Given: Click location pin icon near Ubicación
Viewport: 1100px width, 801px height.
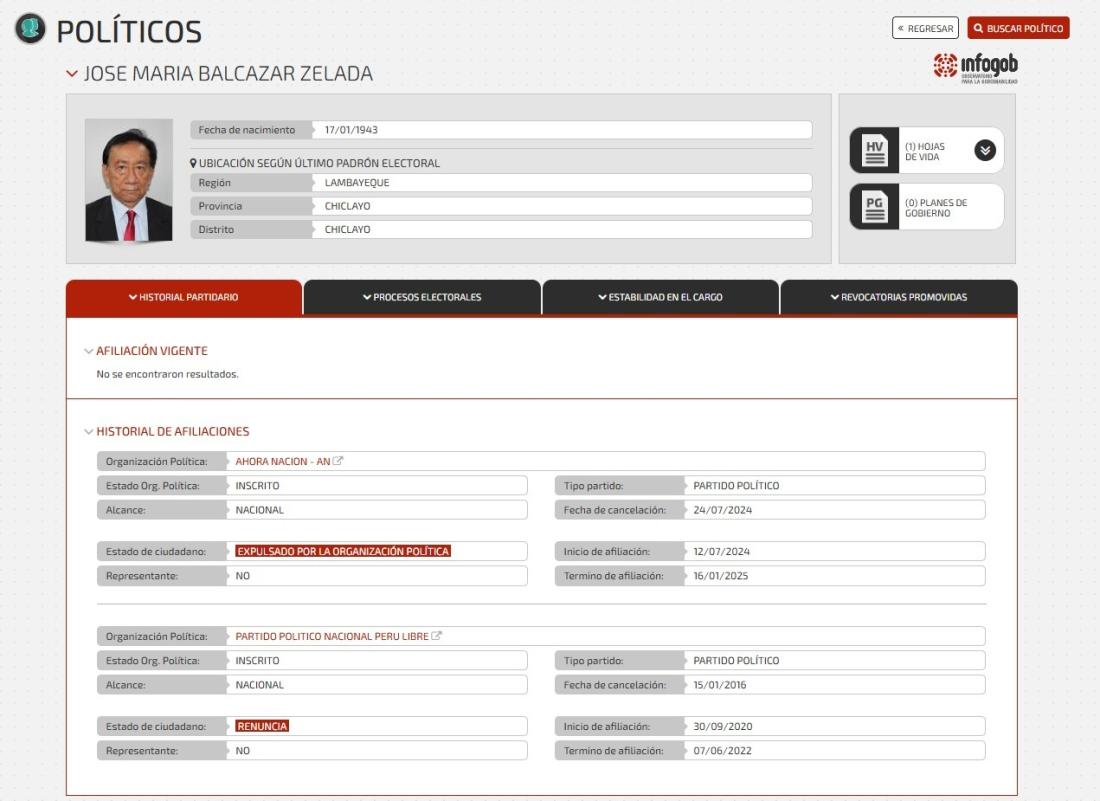Looking at the screenshot, I should tap(193, 163).
